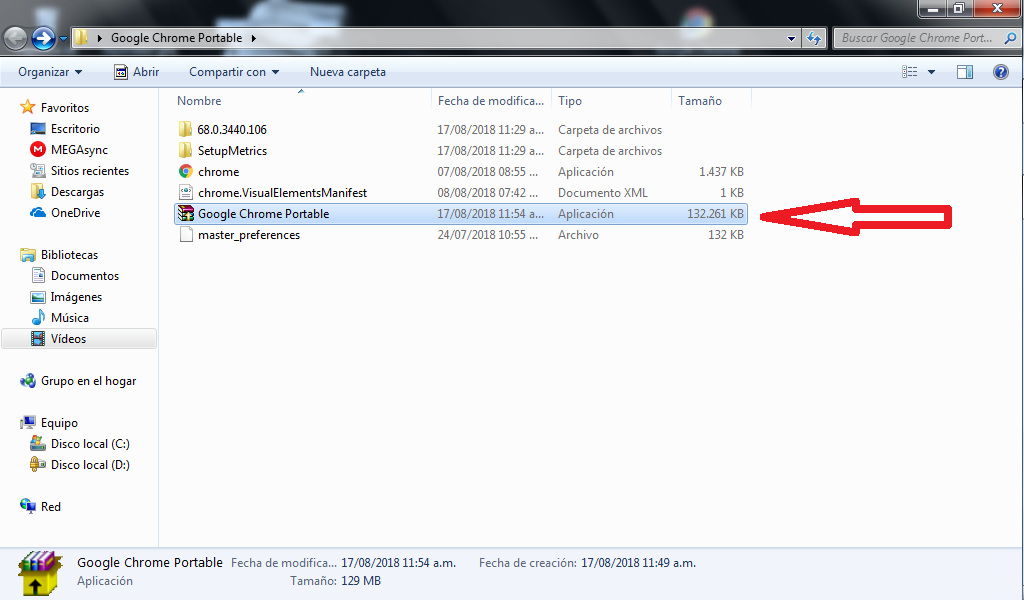Select the chrome.VisualElementsManifest XML file icon
The width and height of the screenshot is (1024, 600).
(x=186, y=193)
